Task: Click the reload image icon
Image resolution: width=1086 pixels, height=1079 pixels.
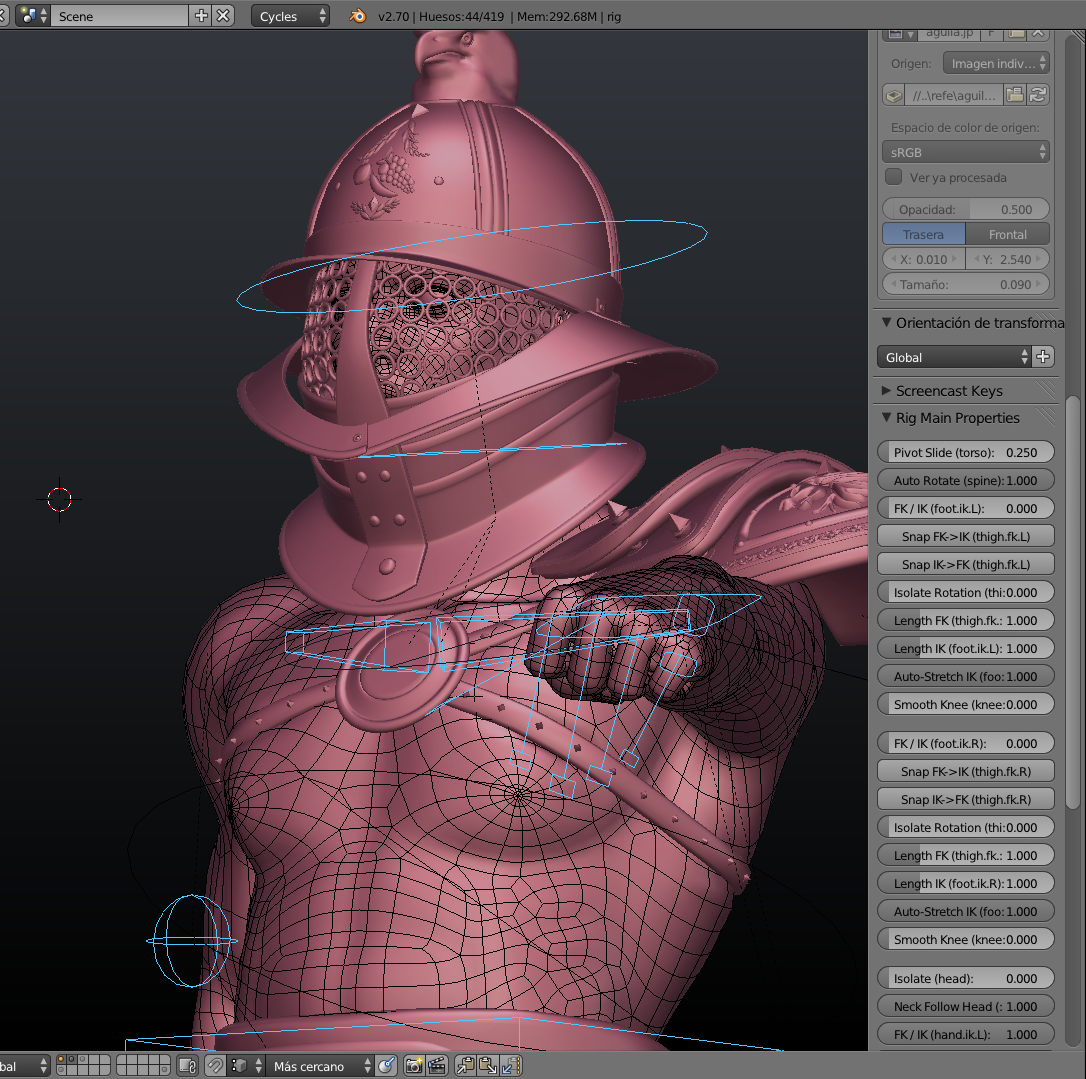Action: click(1038, 95)
